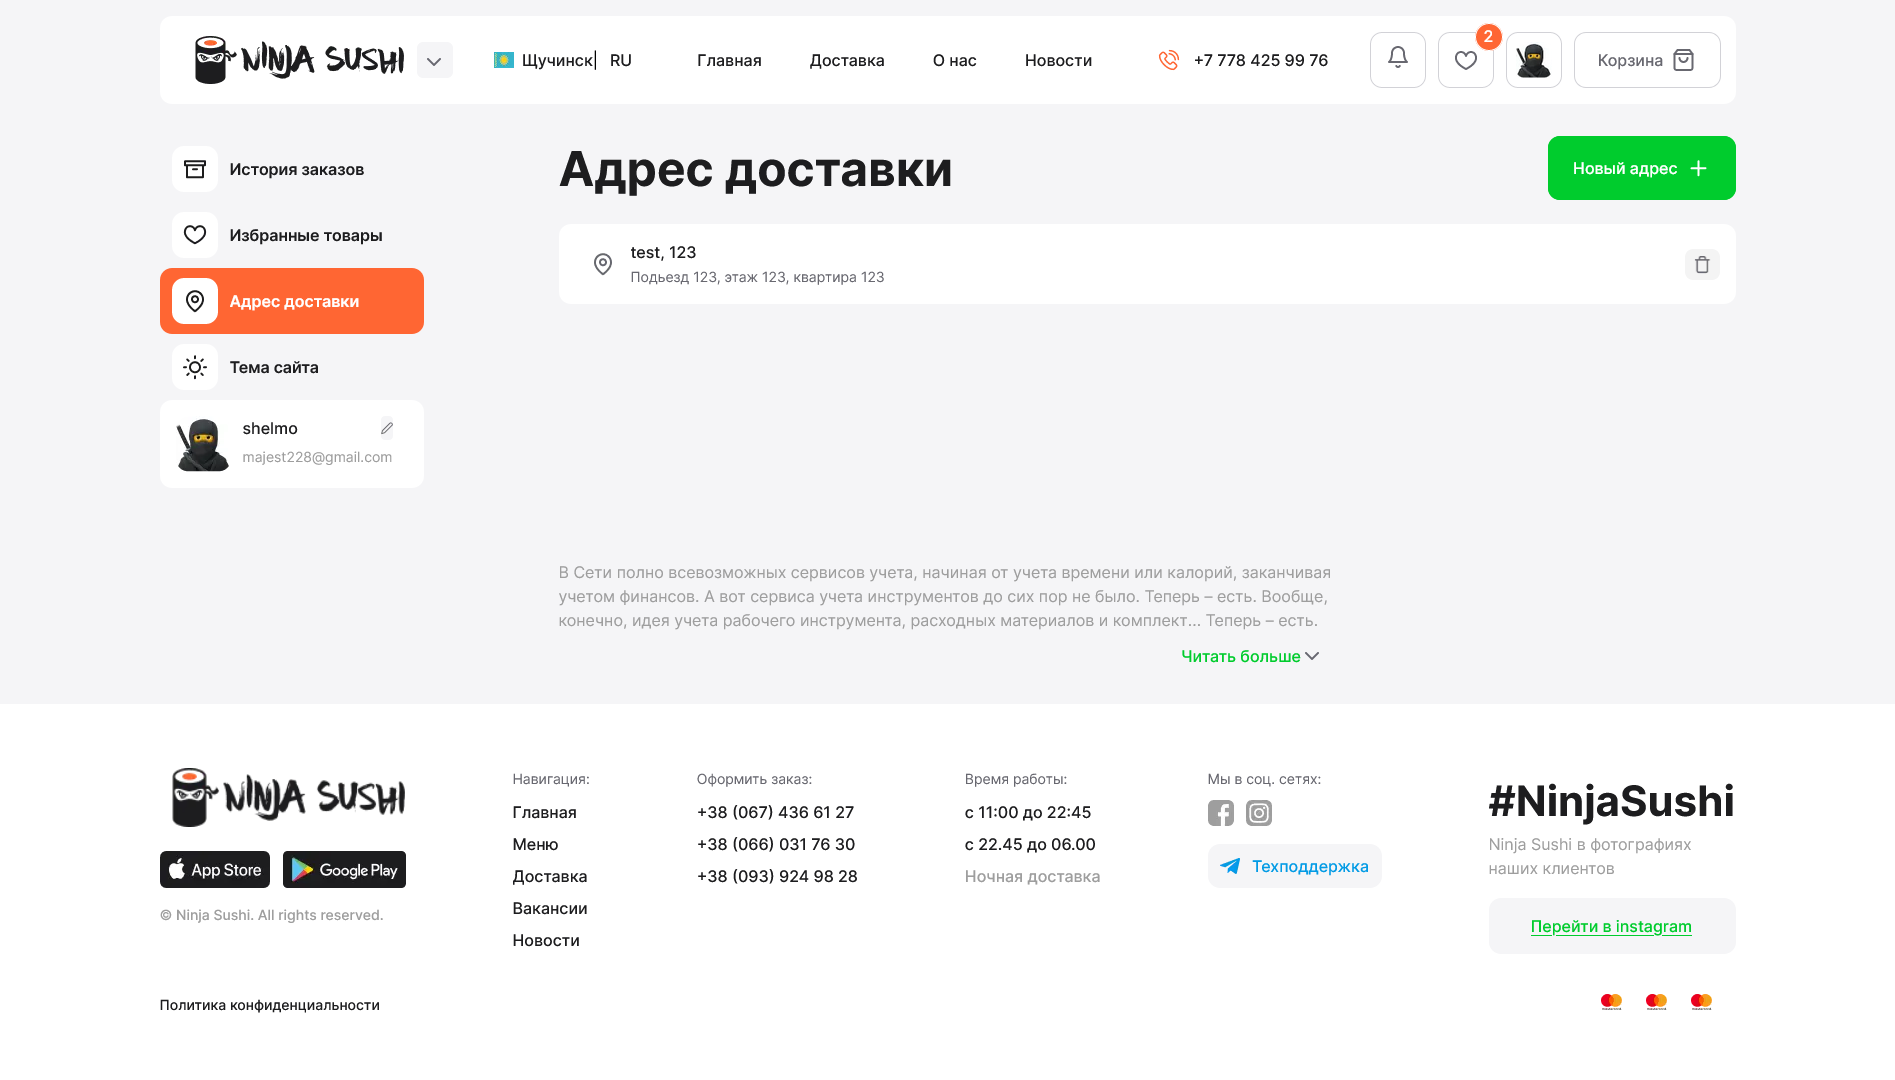The image size is (1895, 1080).
Task: Go to Доставка in top navigation
Action: (x=846, y=60)
